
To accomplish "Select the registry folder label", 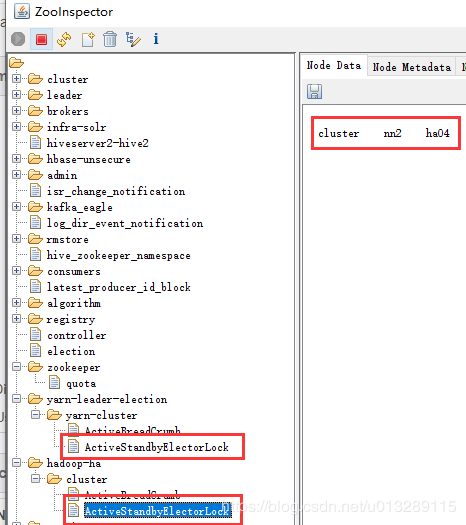I will (71, 320).
